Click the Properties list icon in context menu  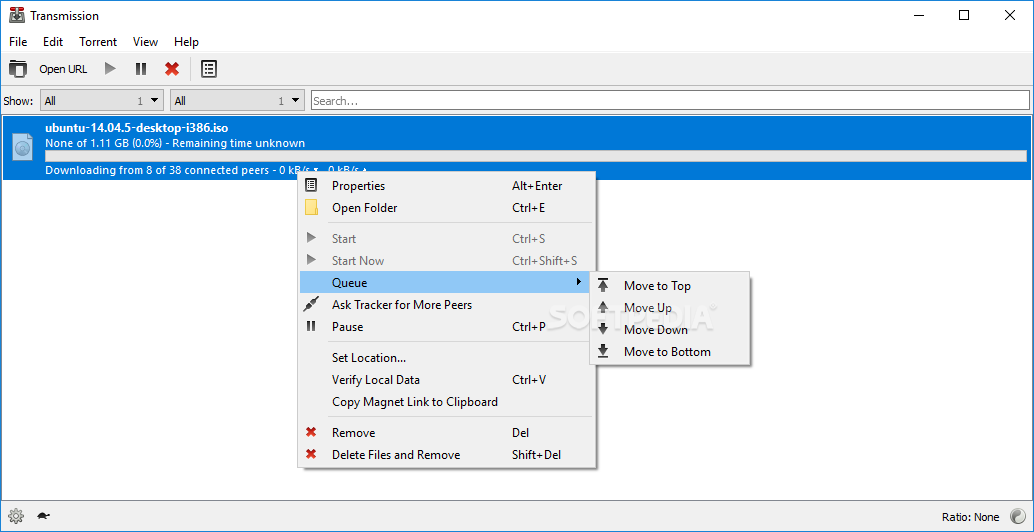pyautogui.click(x=311, y=186)
